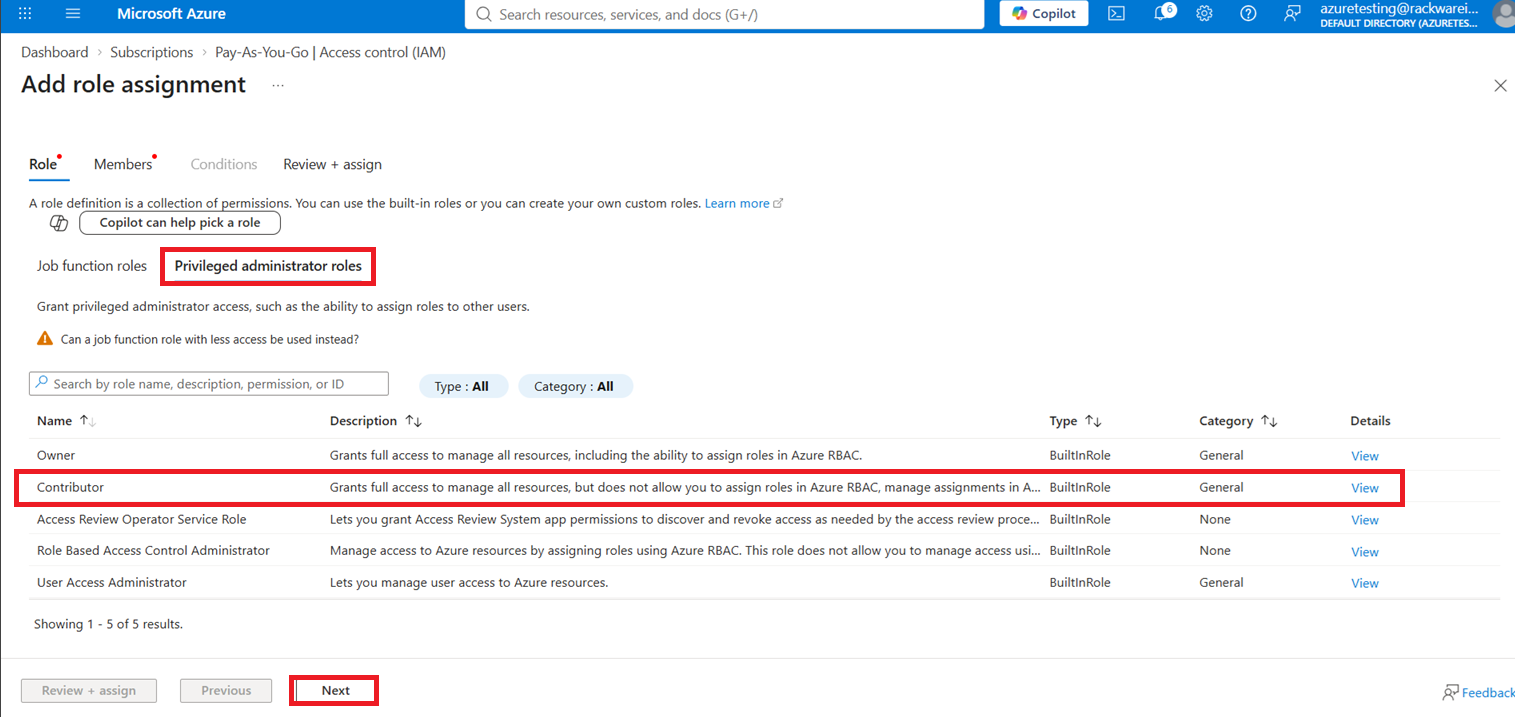Click the Next button
This screenshot has width=1515, height=717.
click(x=336, y=691)
